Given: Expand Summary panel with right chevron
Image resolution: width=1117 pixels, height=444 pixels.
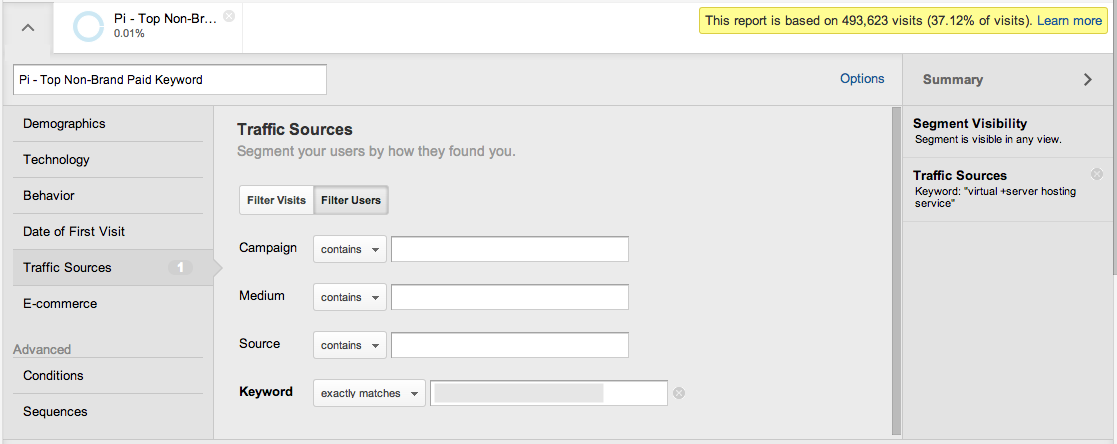Looking at the screenshot, I should coord(1088,80).
